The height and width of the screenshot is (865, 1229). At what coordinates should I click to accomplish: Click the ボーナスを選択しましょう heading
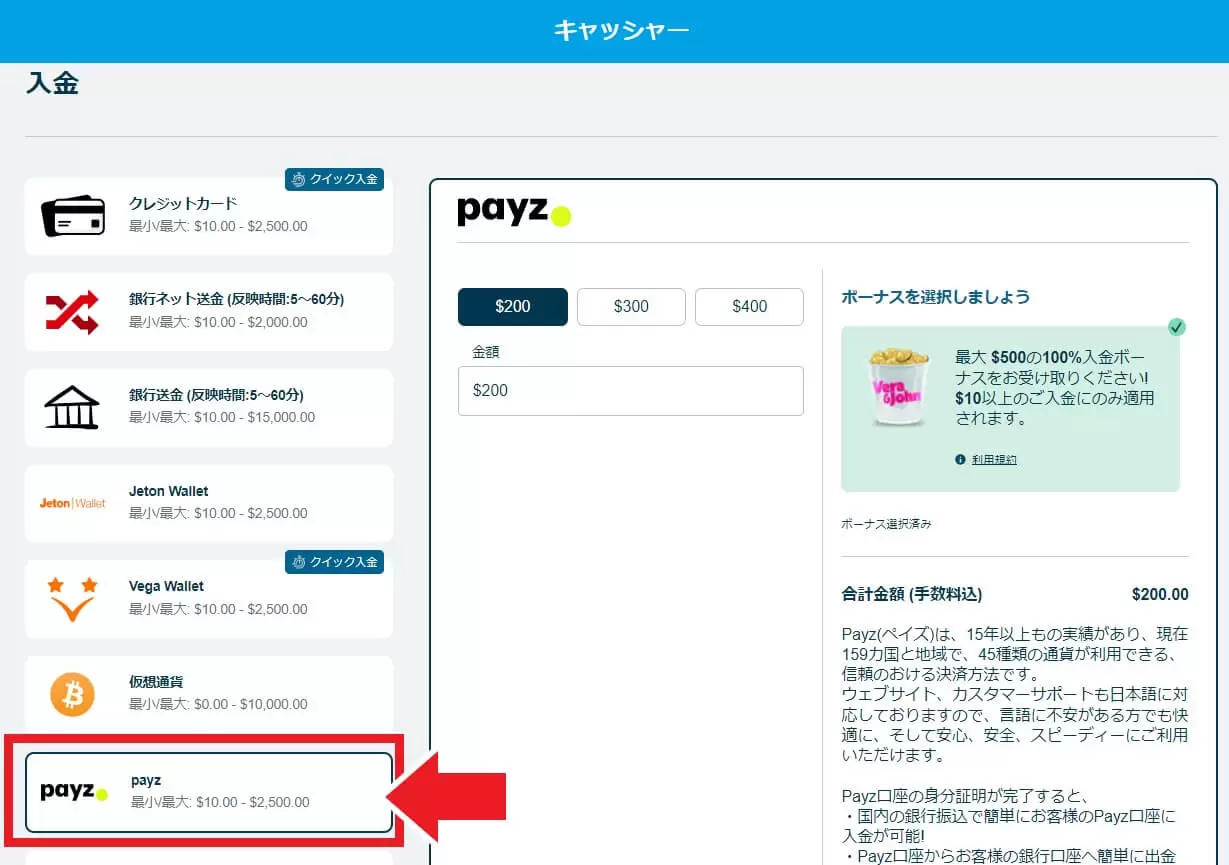pyautogui.click(x=936, y=297)
